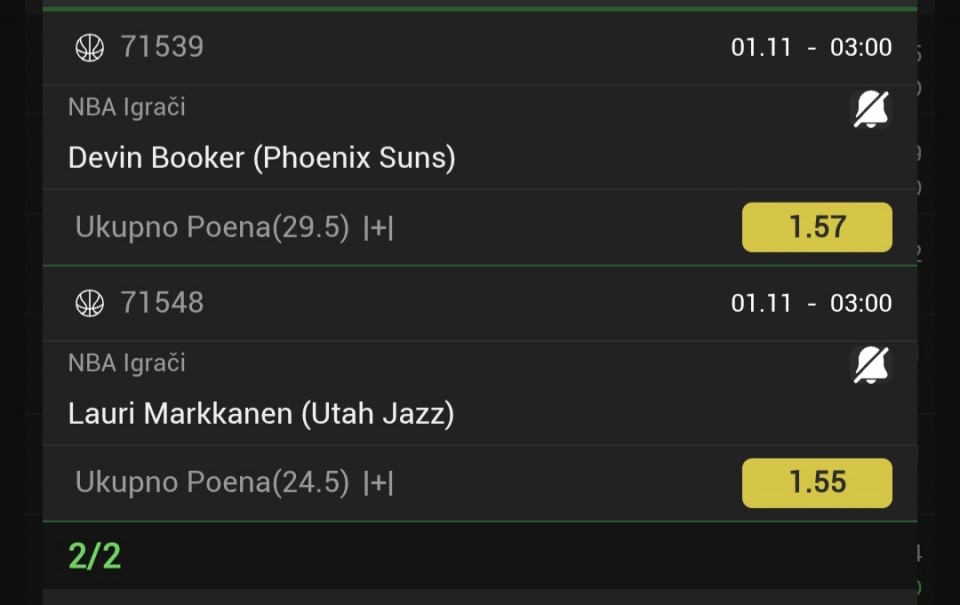The height and width of the screenshot is (605, 960).
Task: Select event code 71548
Action: point(162,303)
